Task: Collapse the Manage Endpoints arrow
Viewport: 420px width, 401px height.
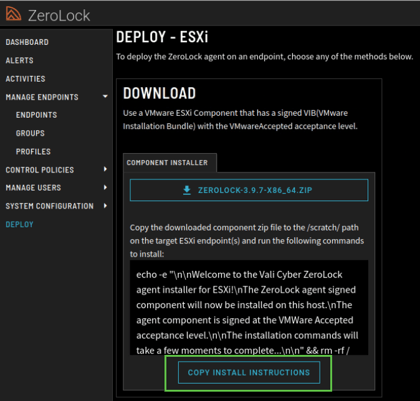Action: (105, 97)
